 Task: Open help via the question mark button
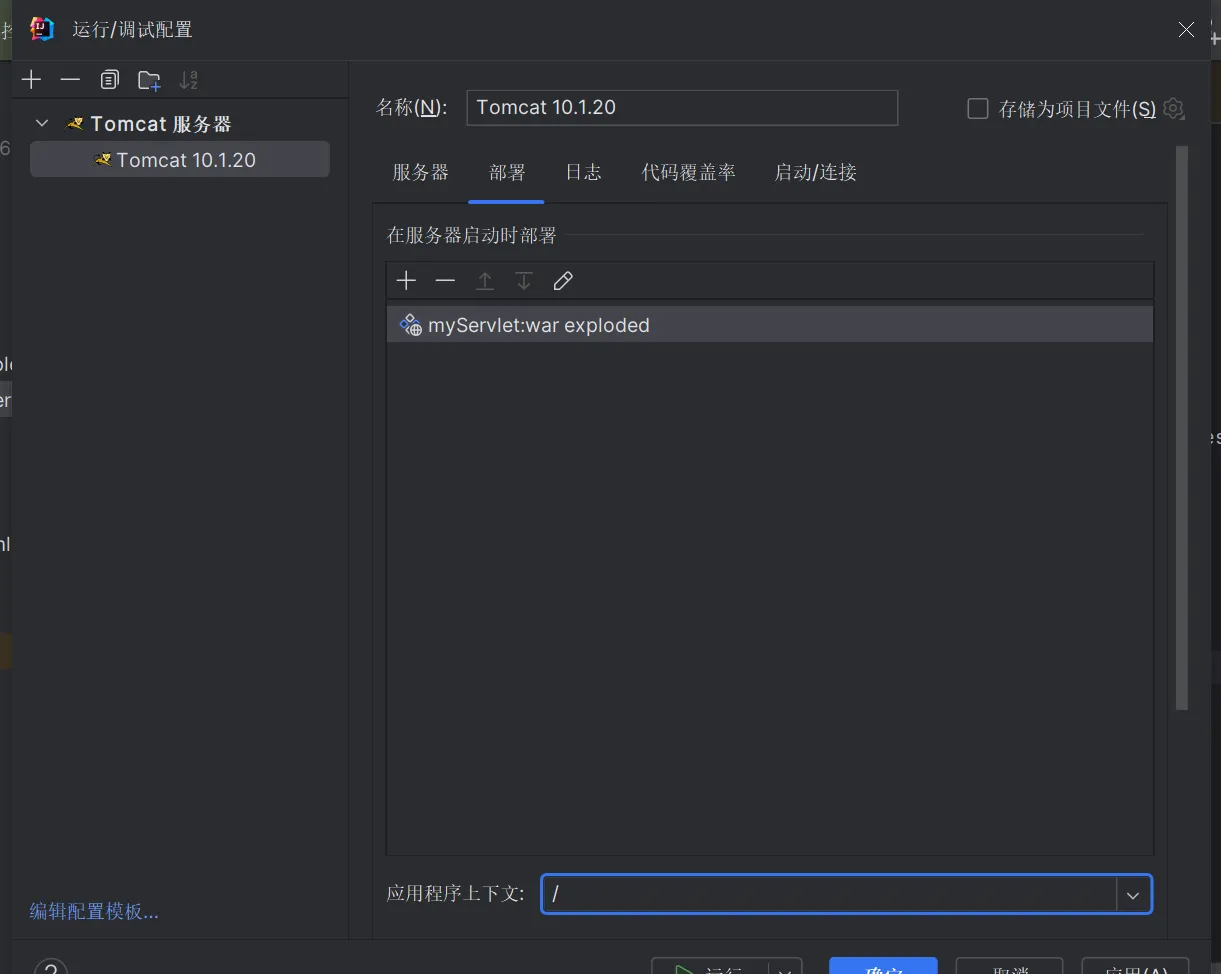point(51,968)
